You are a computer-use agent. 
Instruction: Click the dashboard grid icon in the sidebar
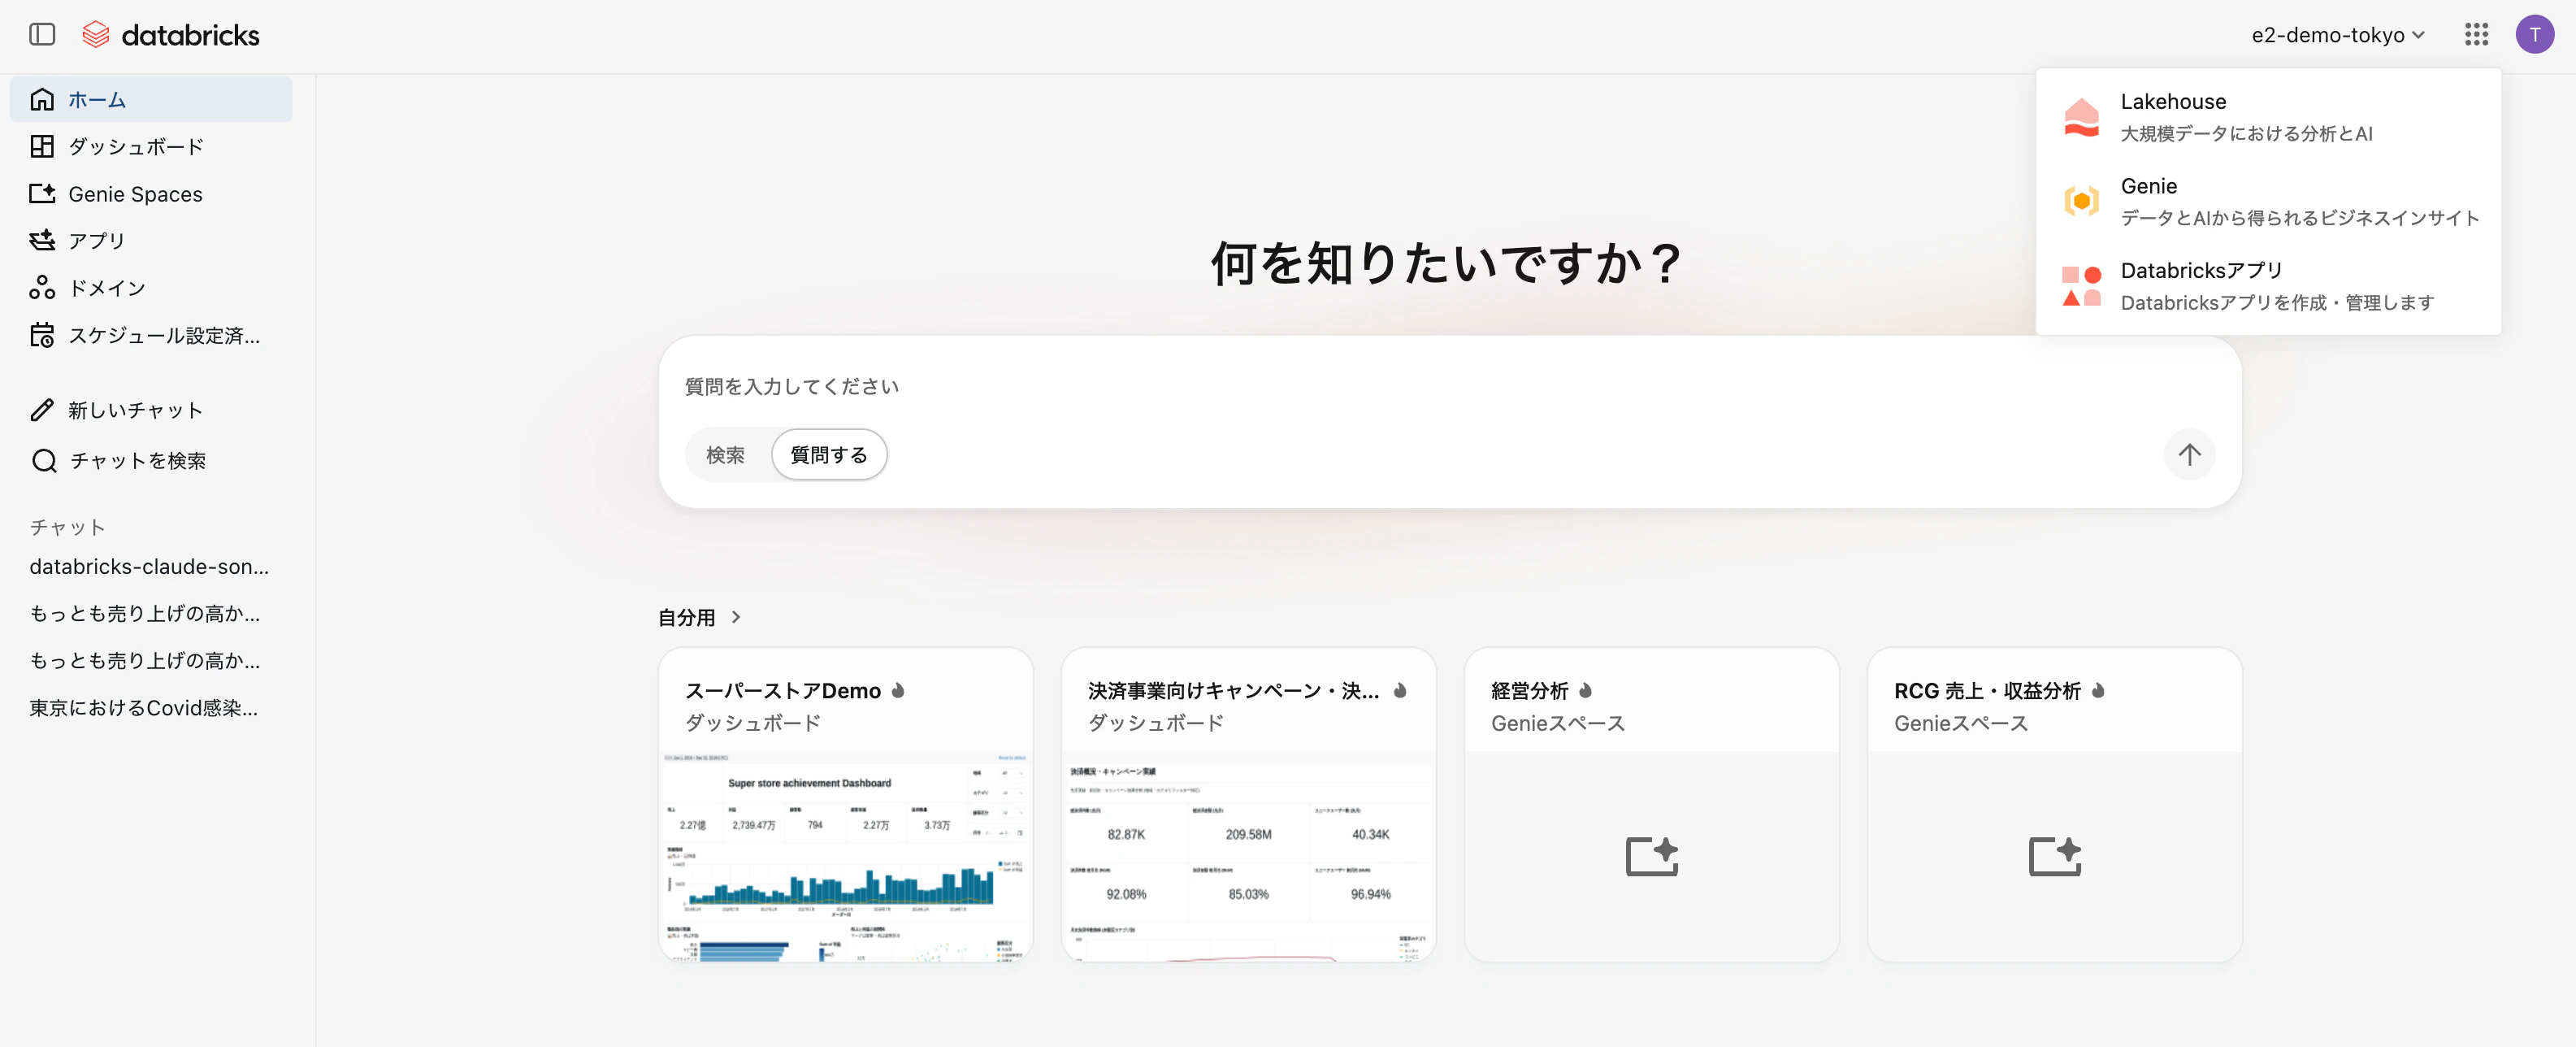click(x=42, y=146)
